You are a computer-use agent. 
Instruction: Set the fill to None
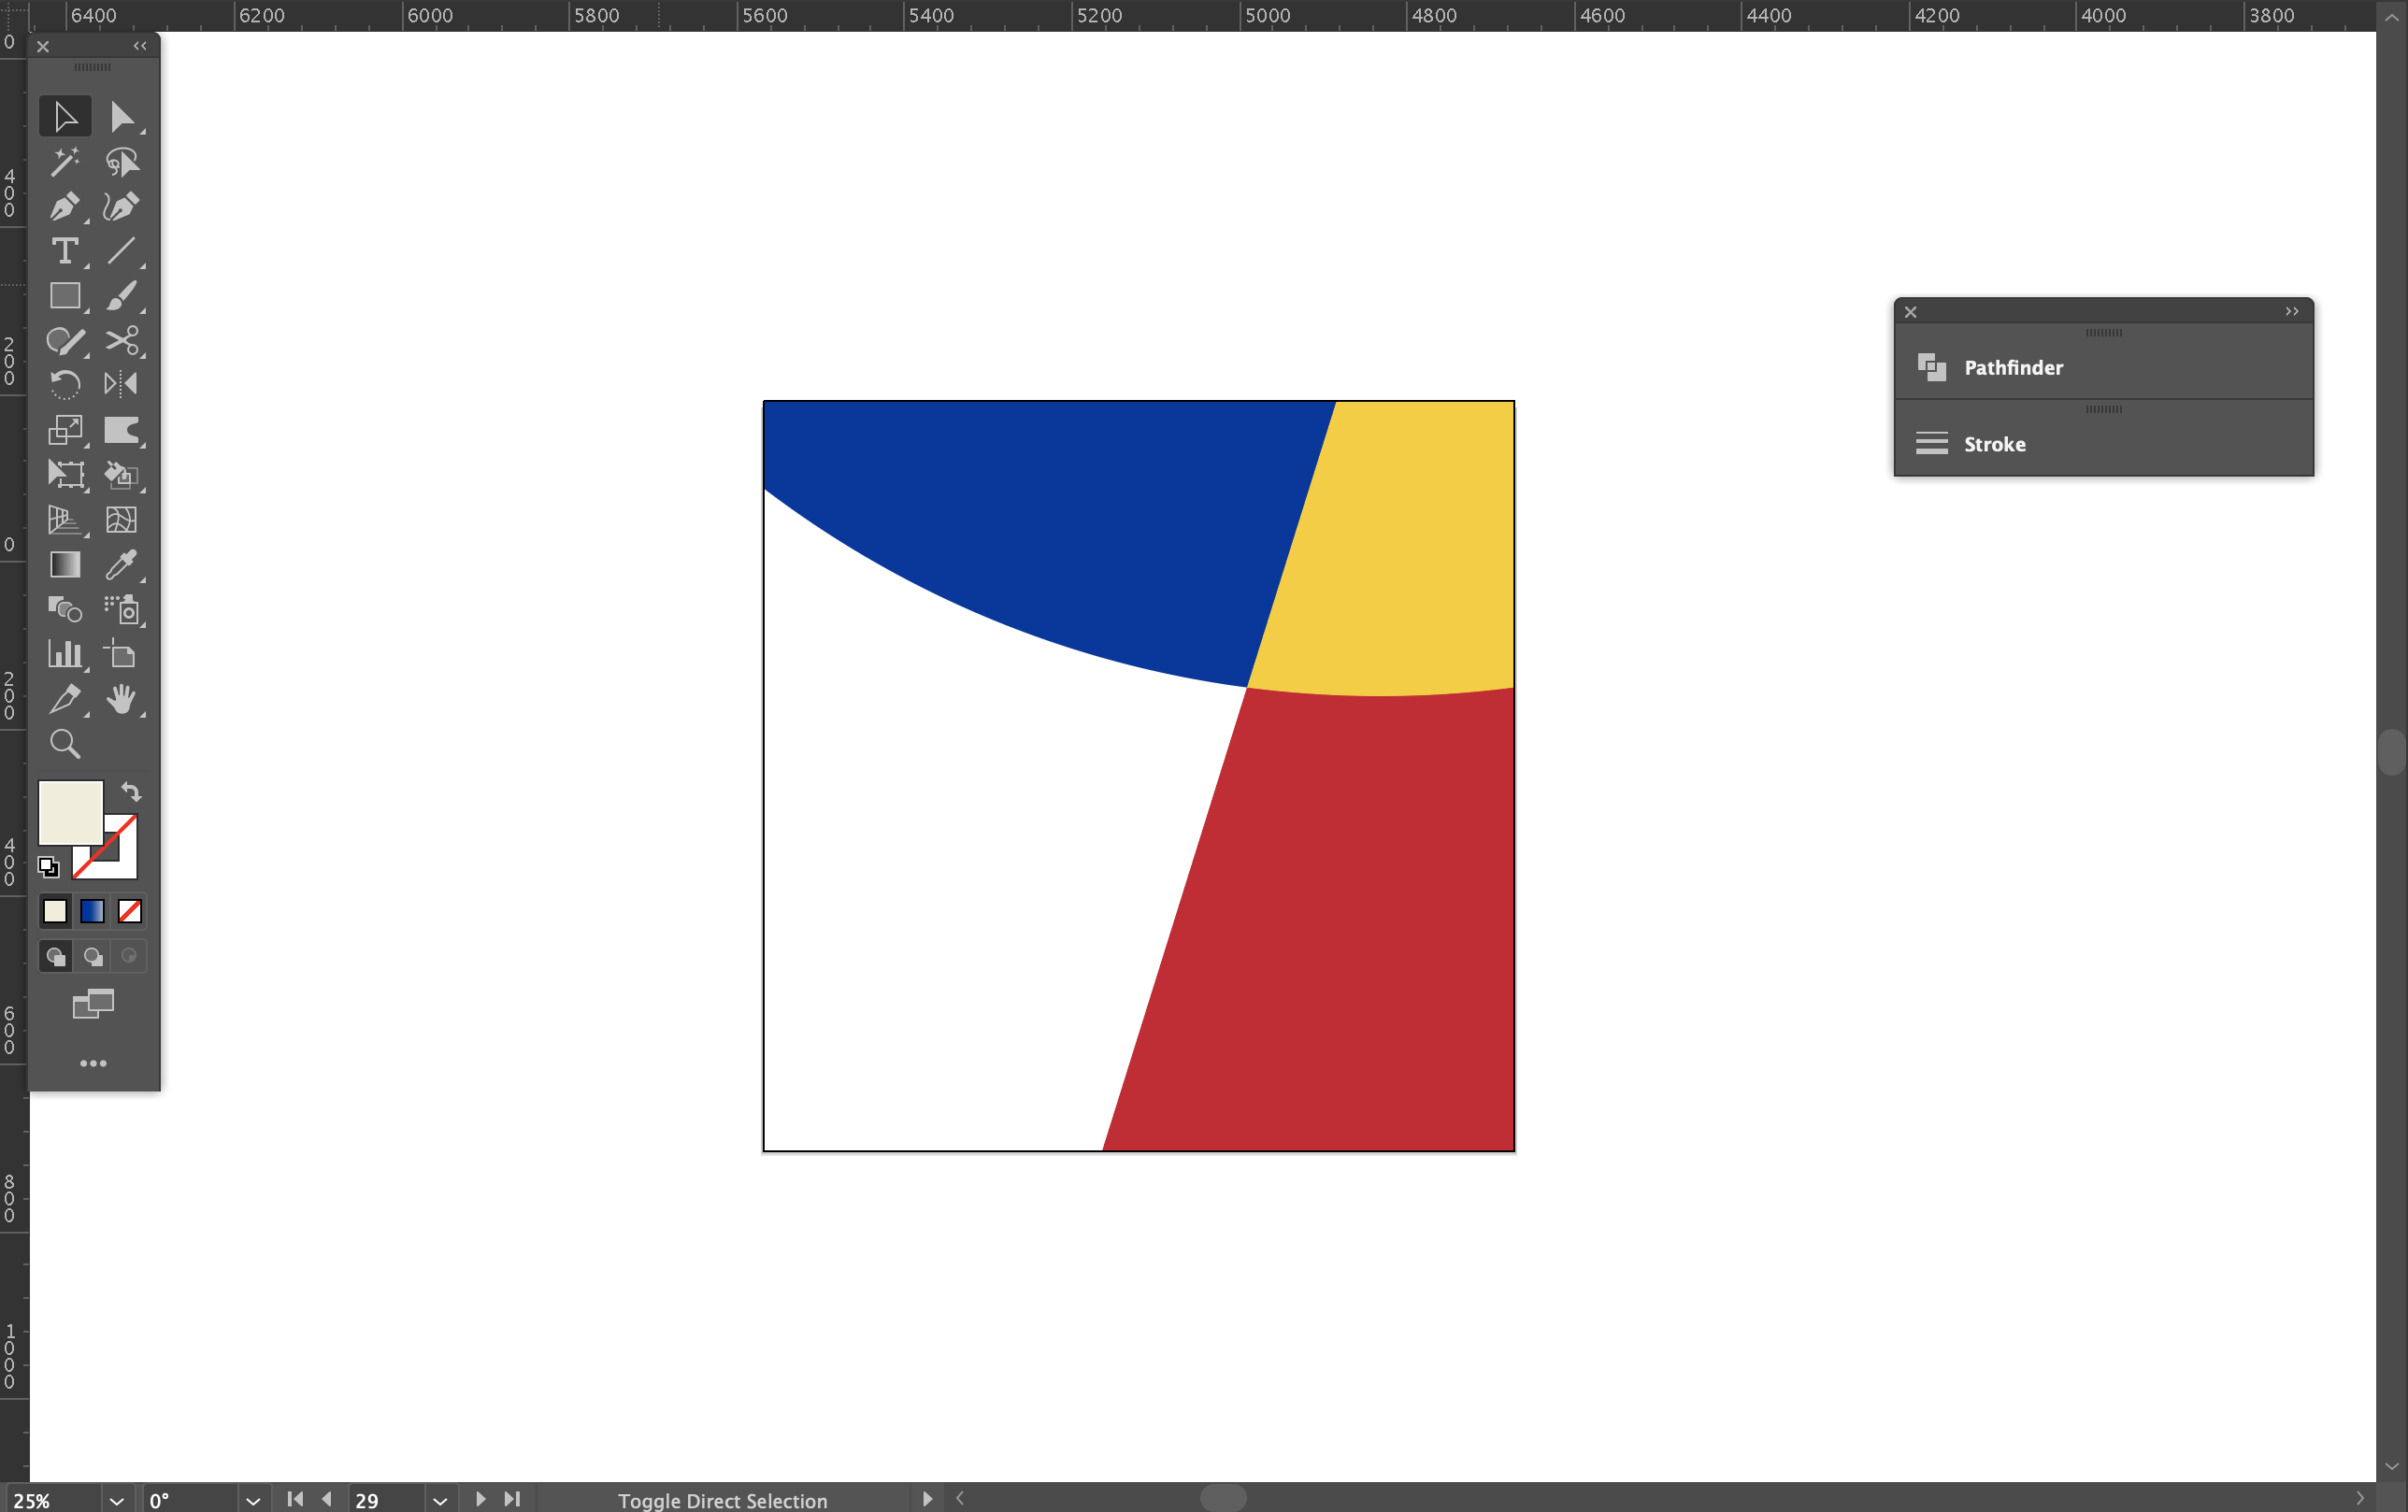129,910
